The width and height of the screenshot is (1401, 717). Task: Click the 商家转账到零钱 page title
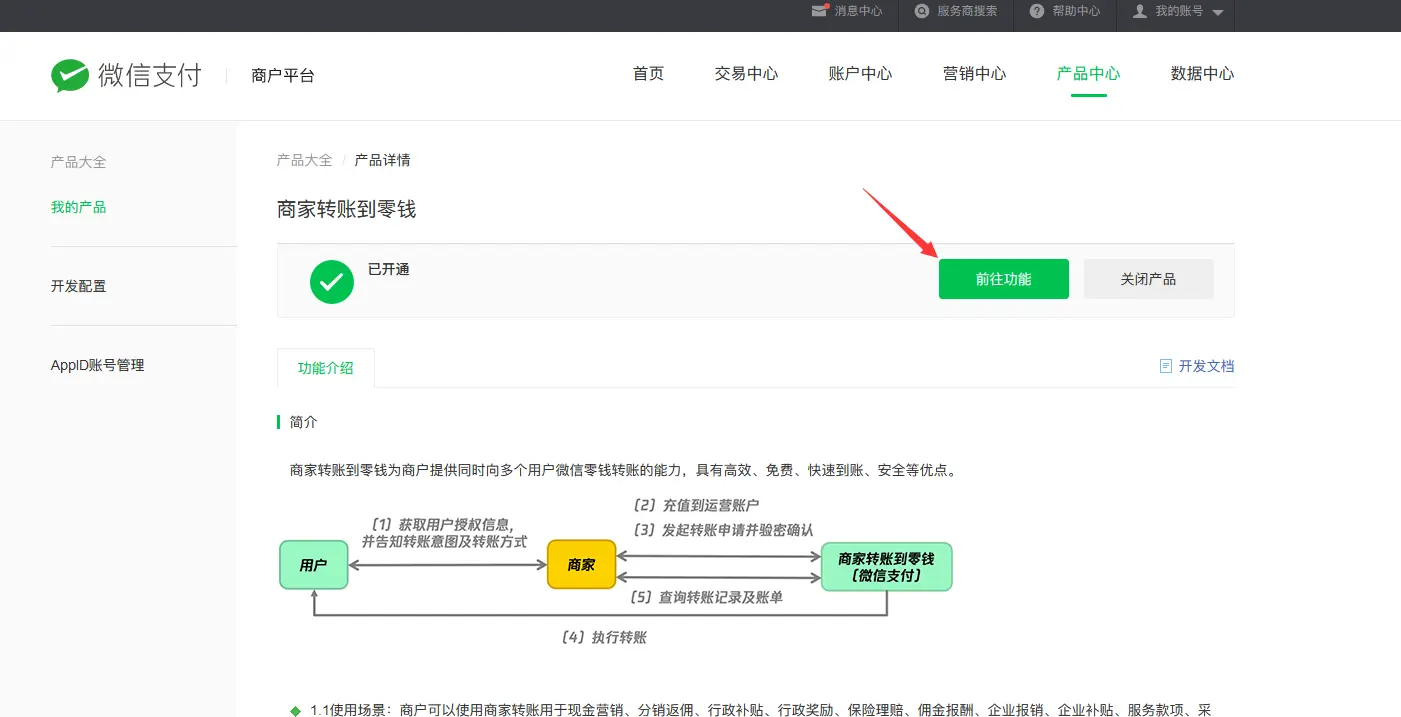coord(346,210)
